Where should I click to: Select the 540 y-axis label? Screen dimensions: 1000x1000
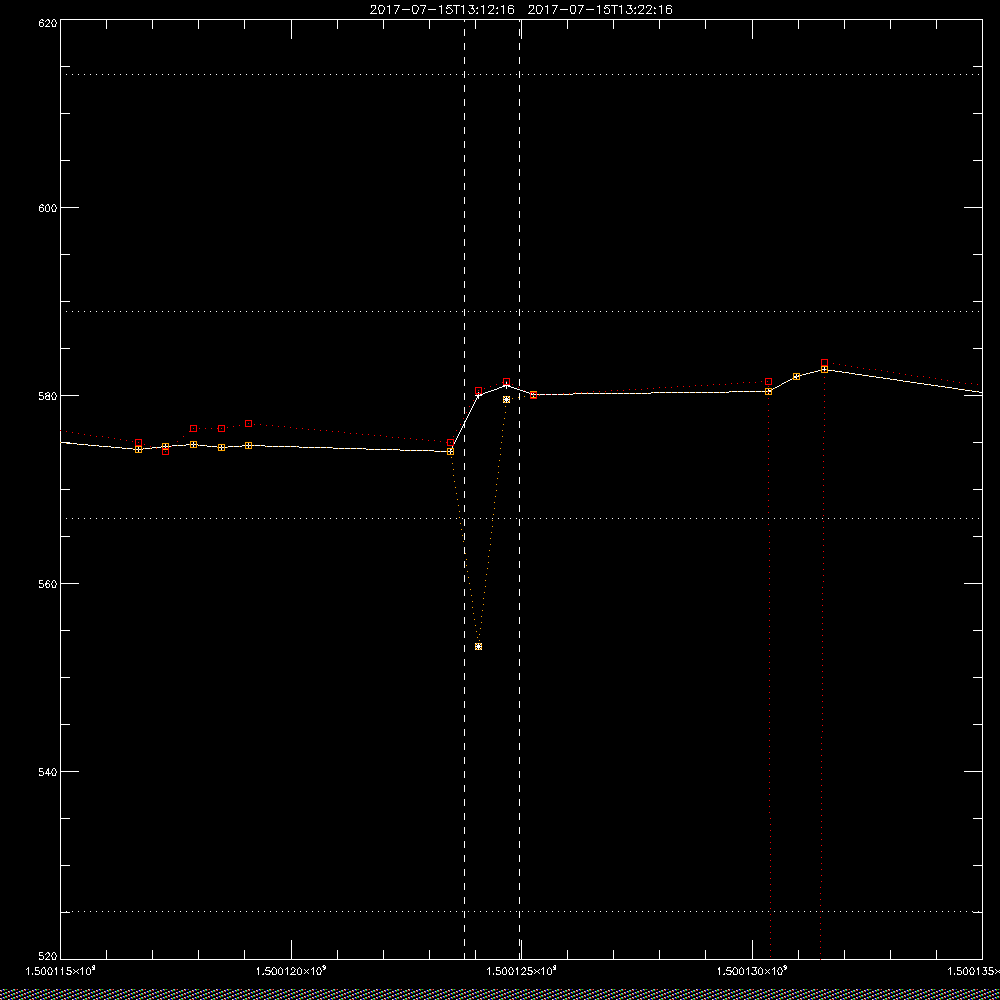pos(48,772)
